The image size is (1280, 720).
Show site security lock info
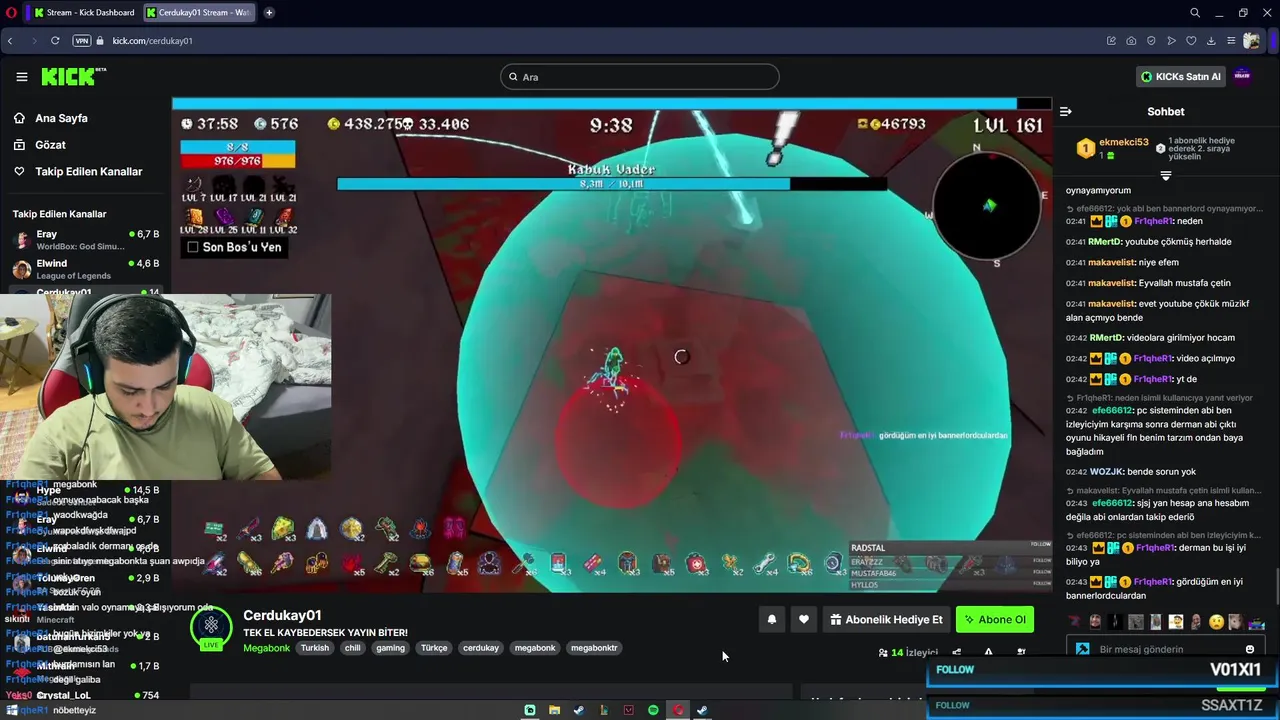[102, 41]
